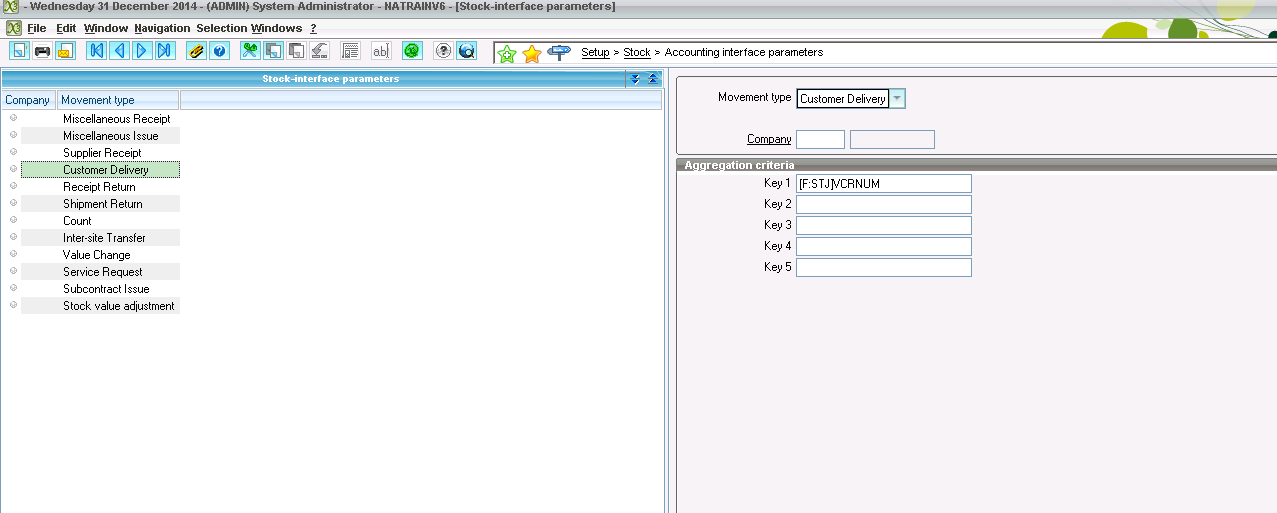This screenshot has width=1277, height=513.
Task: Click the Movement type column header
Action: [118, 100]
